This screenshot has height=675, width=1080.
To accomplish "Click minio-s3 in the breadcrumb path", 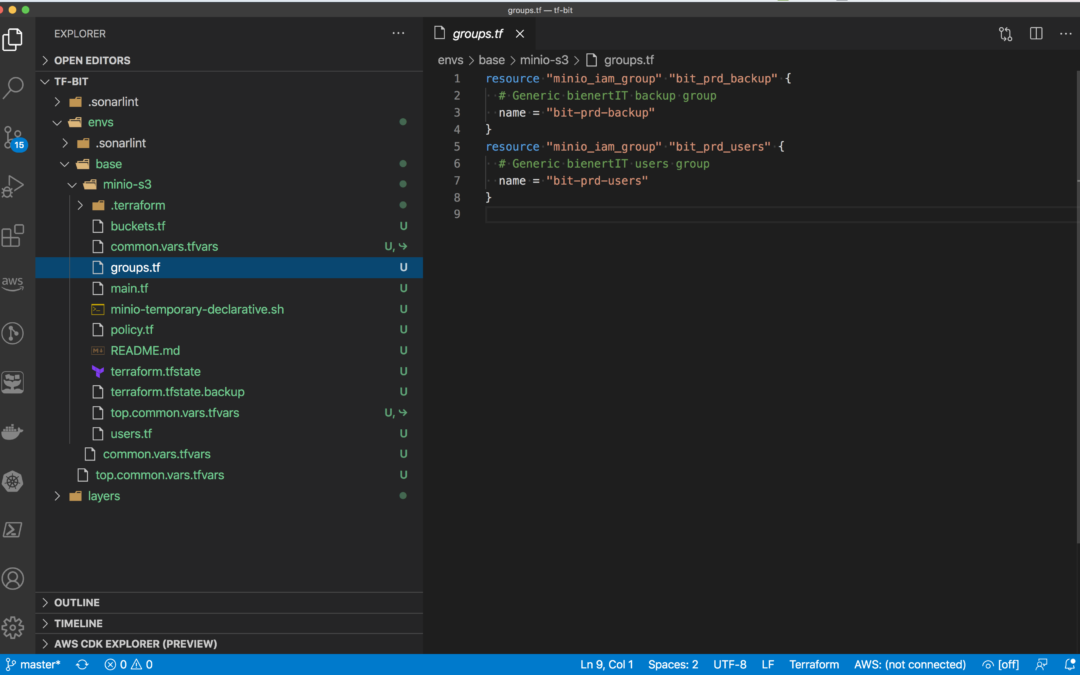I will point(544,60).
